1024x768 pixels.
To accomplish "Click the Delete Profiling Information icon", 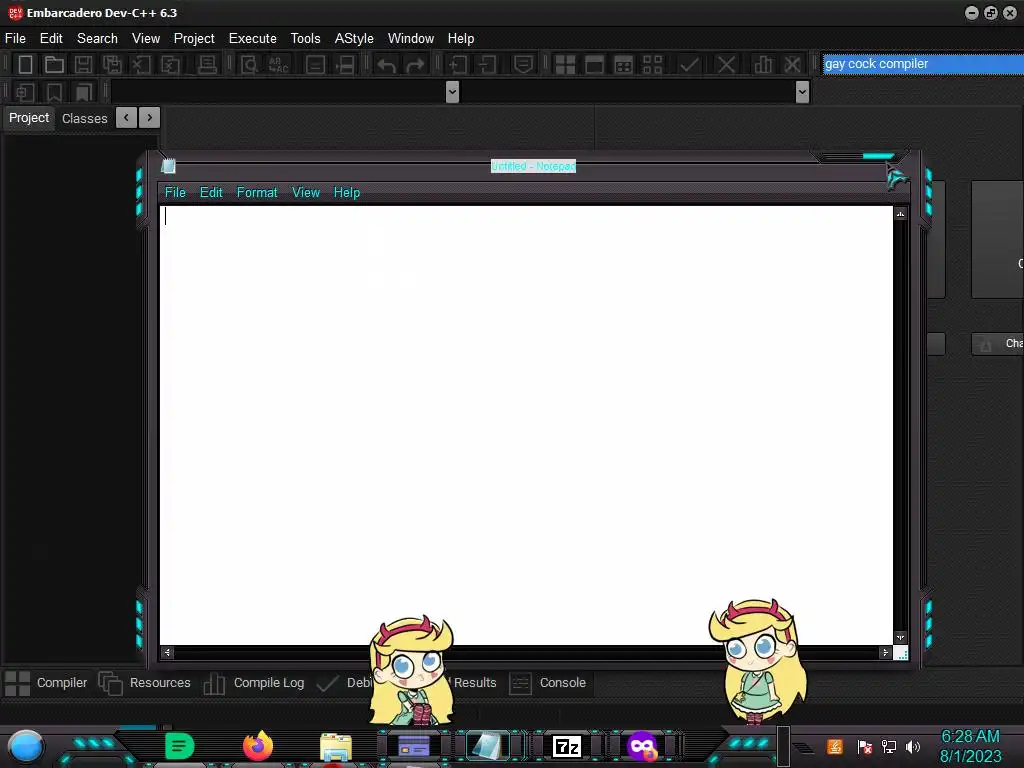I will 792,64.
